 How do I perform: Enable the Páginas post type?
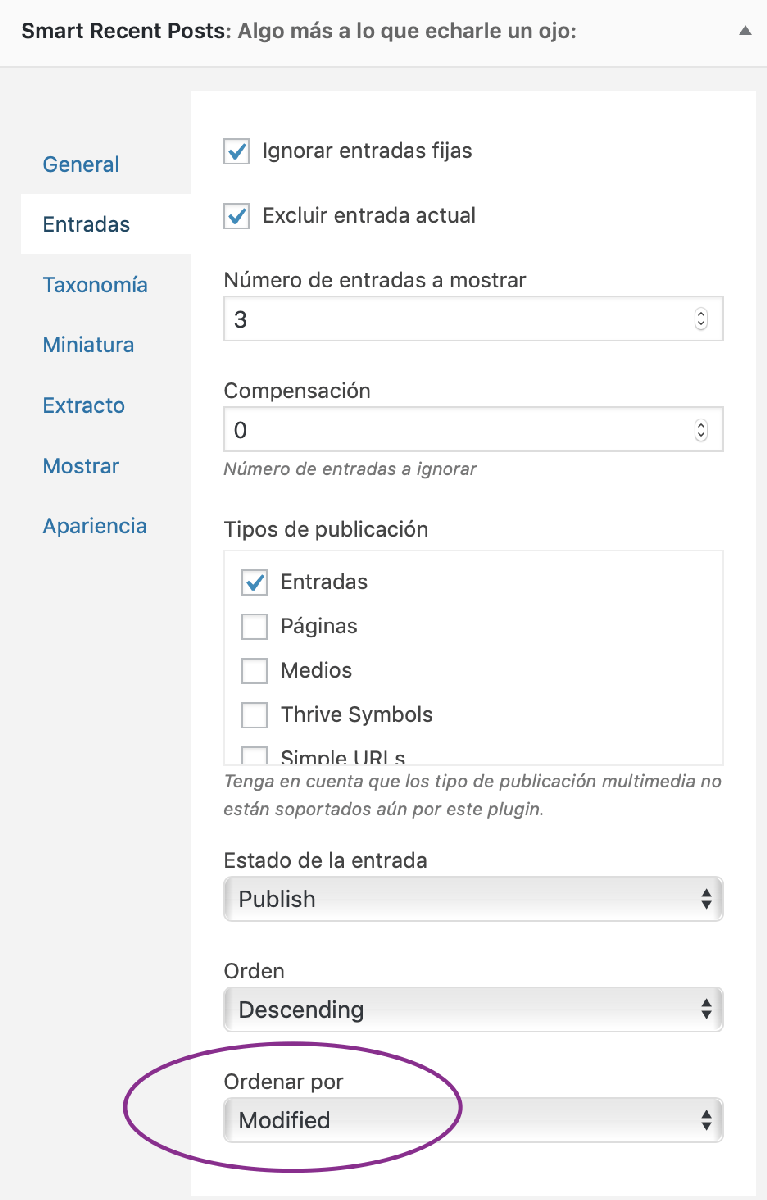click(x=255, y=627)
